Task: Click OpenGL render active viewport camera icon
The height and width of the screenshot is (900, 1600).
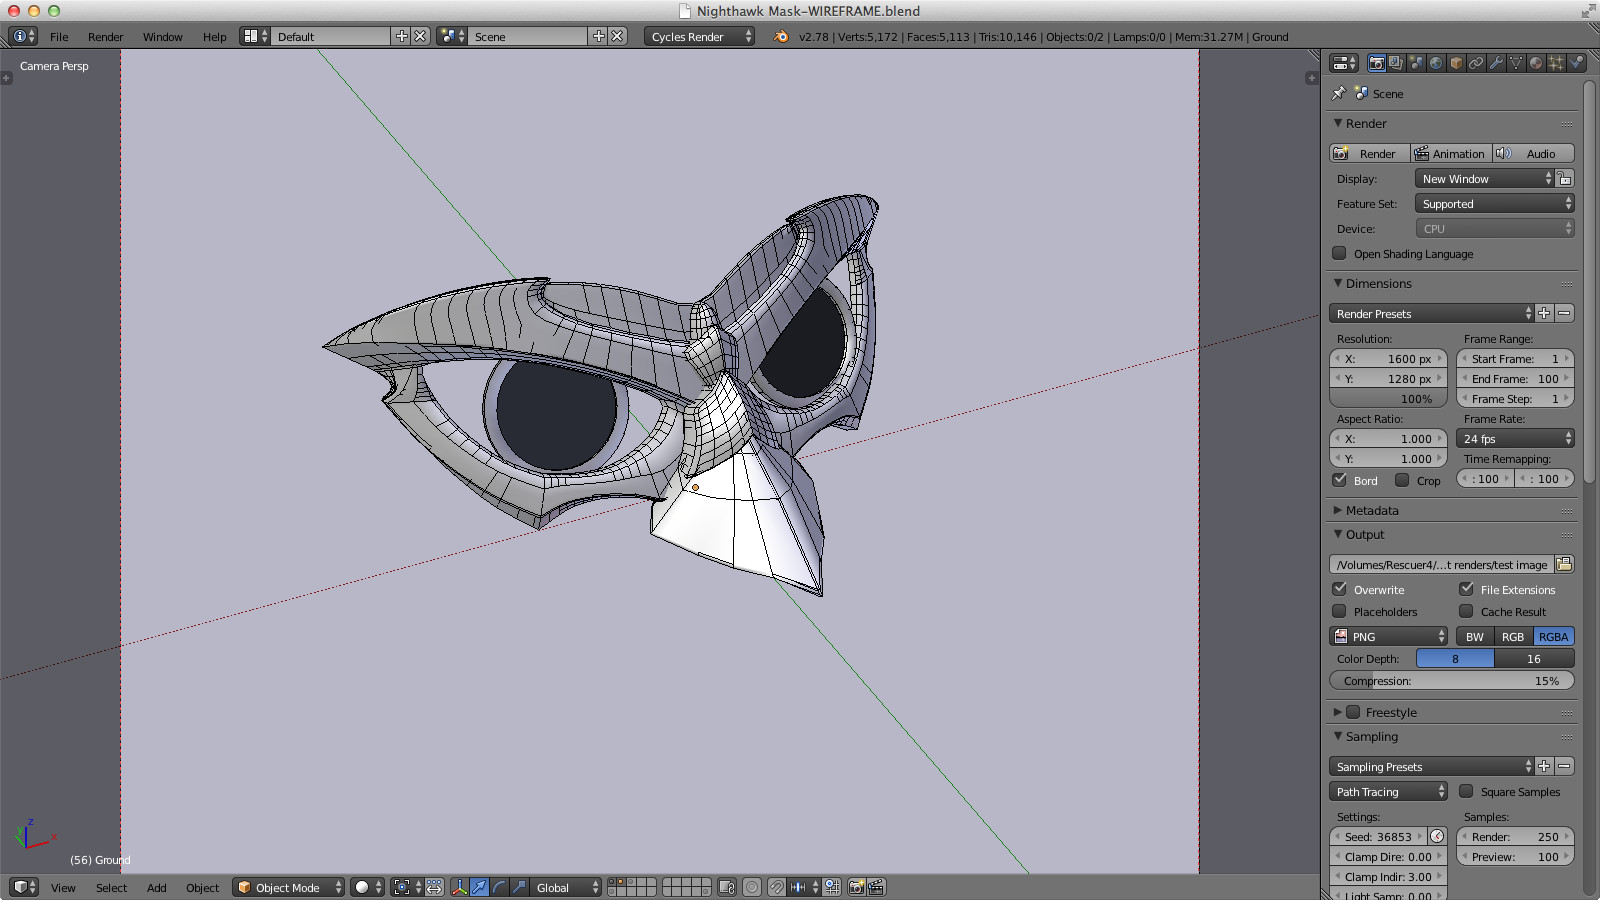Action: coord(857,887)
